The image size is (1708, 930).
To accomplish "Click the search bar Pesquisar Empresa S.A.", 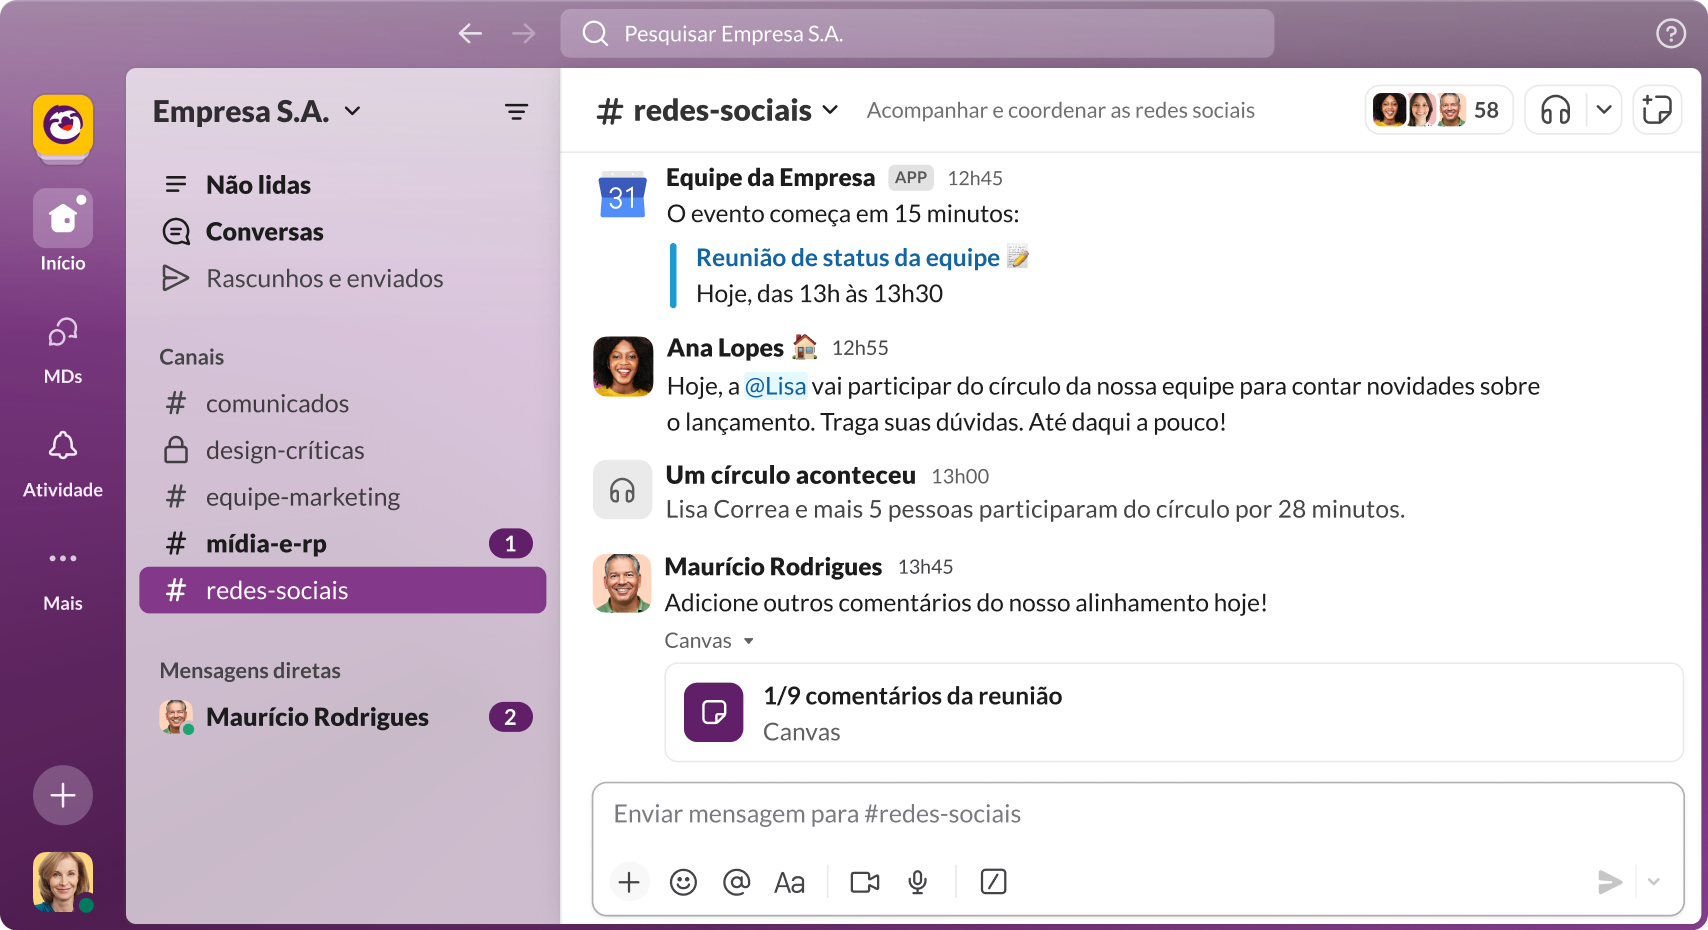I will coord(916,33).
